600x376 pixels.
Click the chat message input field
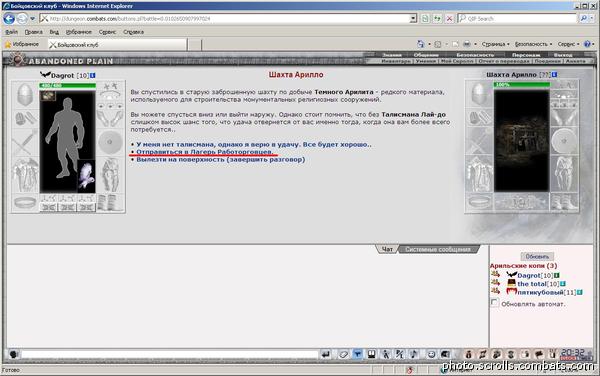[x=170, y=355]
